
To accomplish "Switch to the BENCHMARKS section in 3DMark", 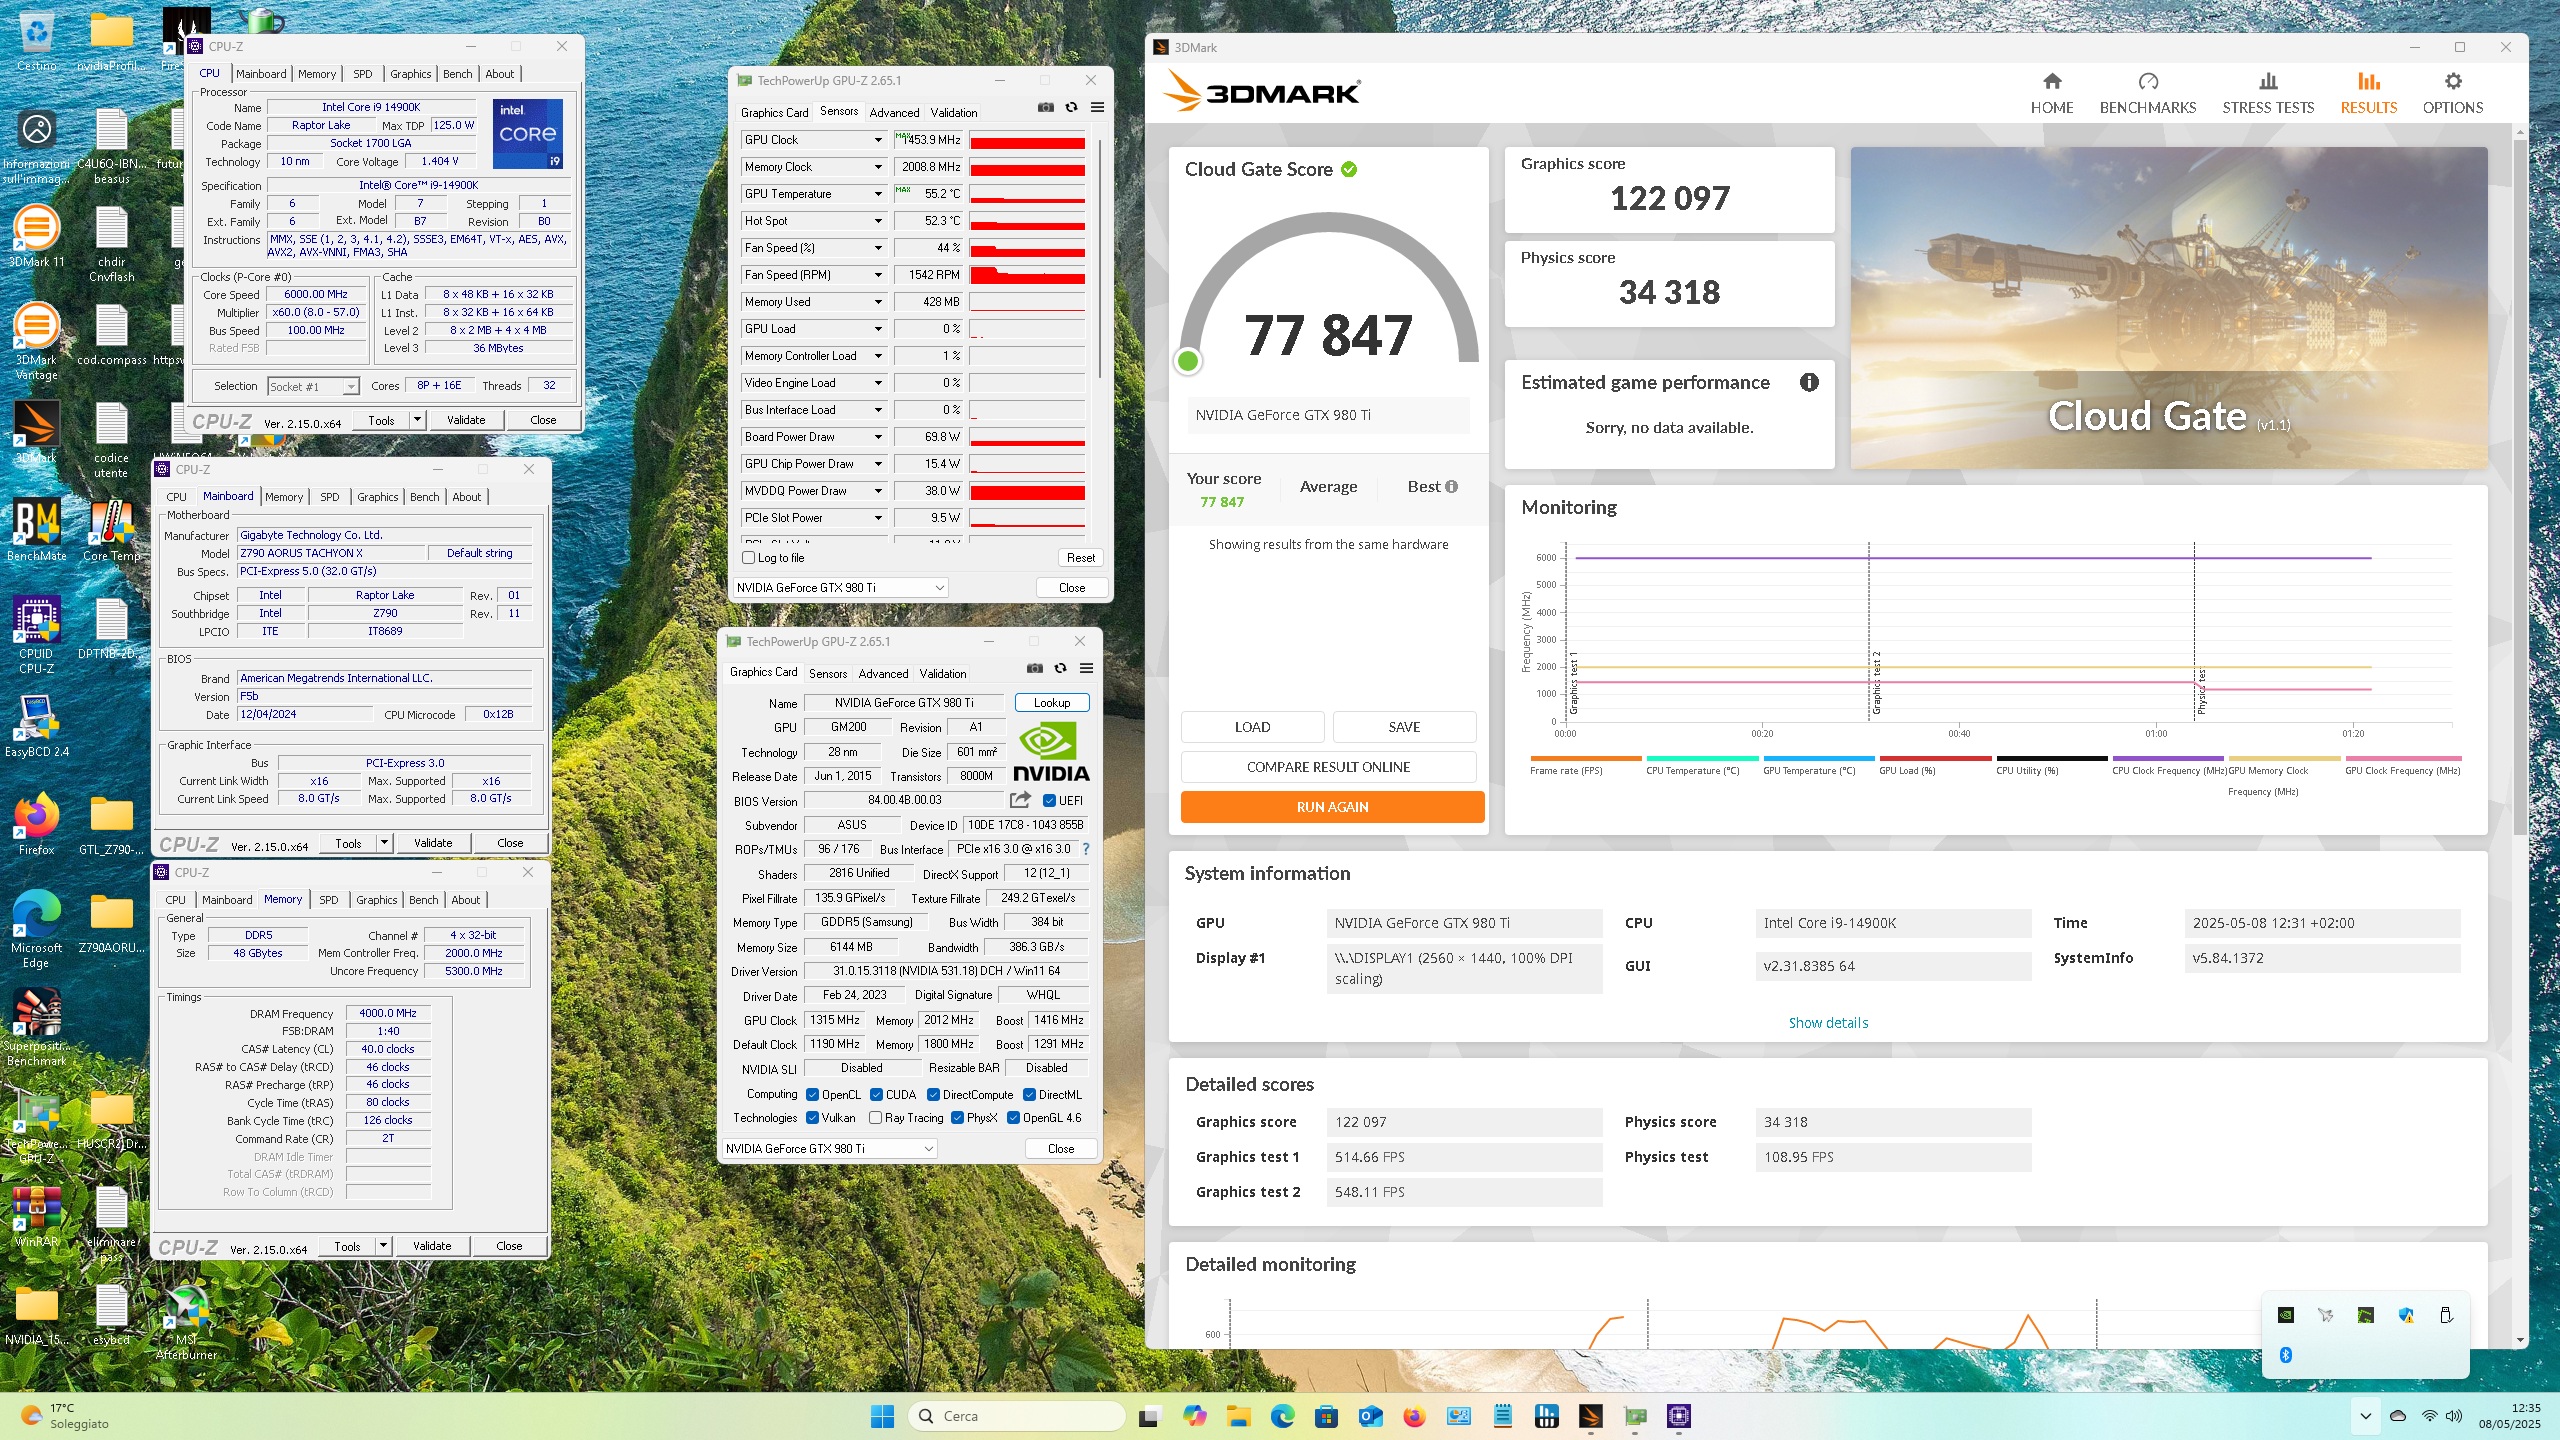I will pos(2148,94).
